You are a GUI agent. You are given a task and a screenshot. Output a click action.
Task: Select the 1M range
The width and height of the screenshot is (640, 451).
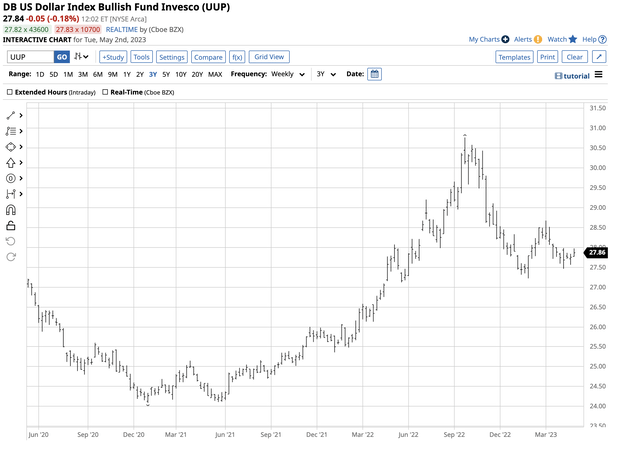coord(68,74)
